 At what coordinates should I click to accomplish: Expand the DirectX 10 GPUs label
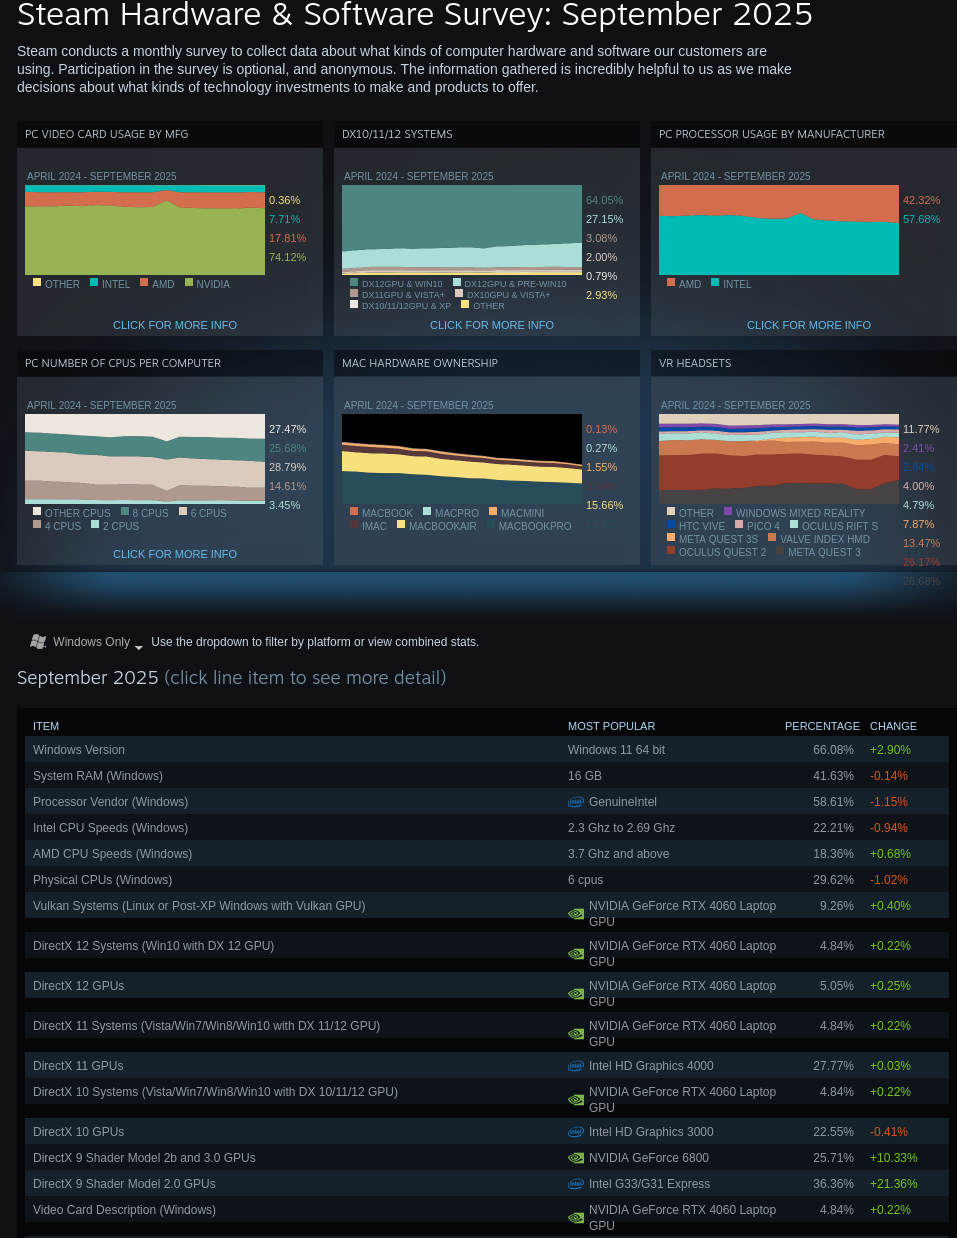(78, 1132)
